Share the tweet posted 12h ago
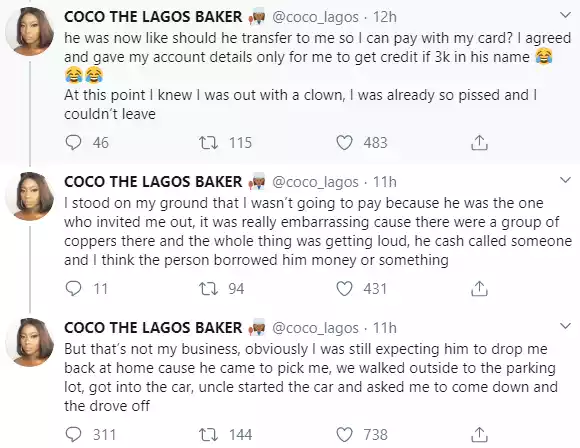Image resolution: width=580 pixels, height=448 pixels. 479,142
